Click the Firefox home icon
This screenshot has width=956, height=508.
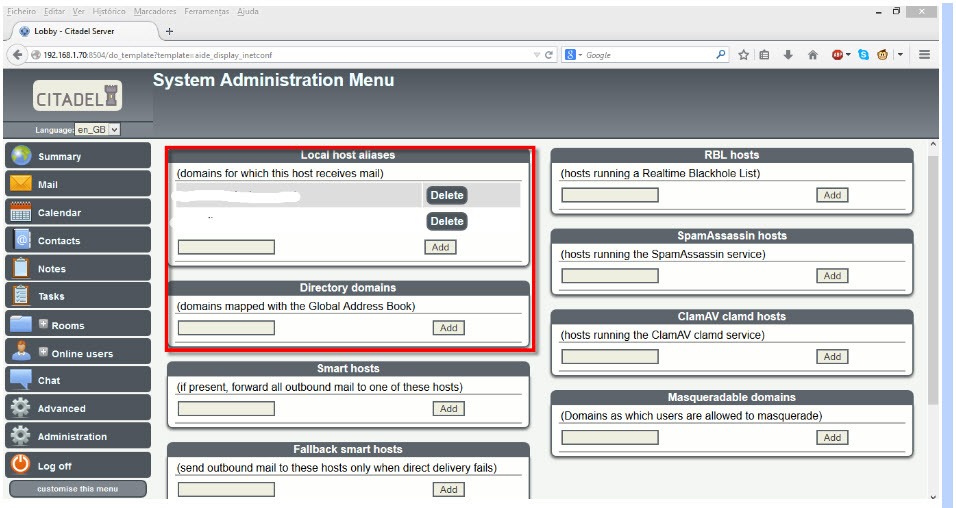pos(812,55)
